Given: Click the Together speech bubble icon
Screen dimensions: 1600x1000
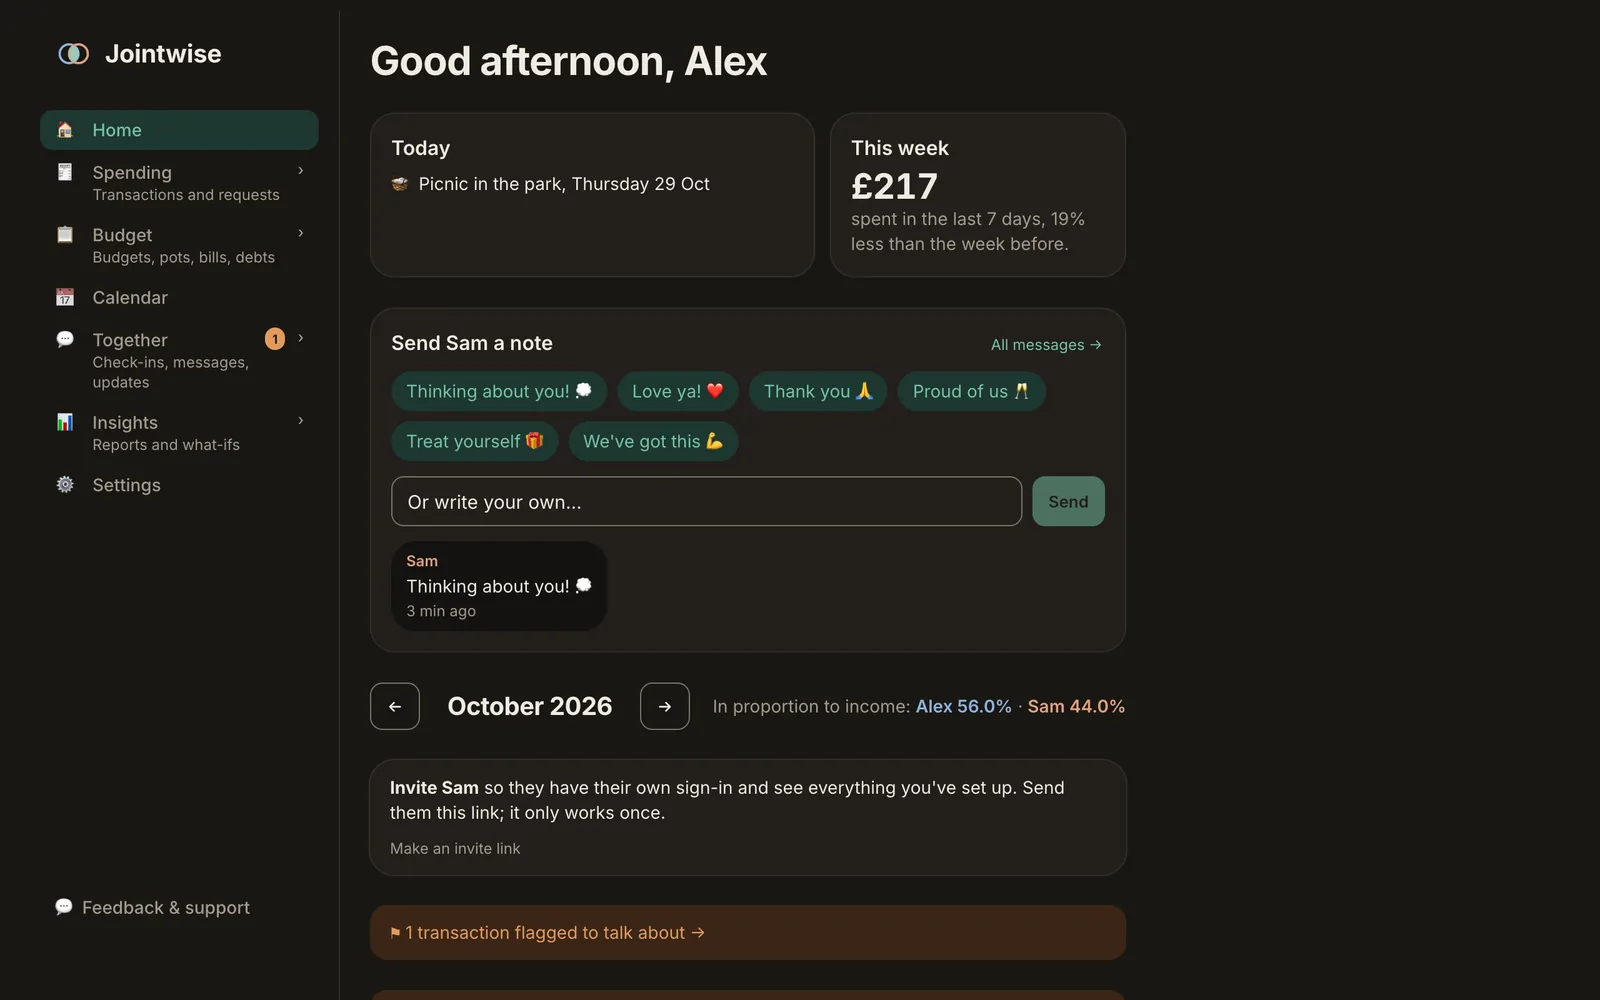Looking at the screenshot, I should pos(65,339).
